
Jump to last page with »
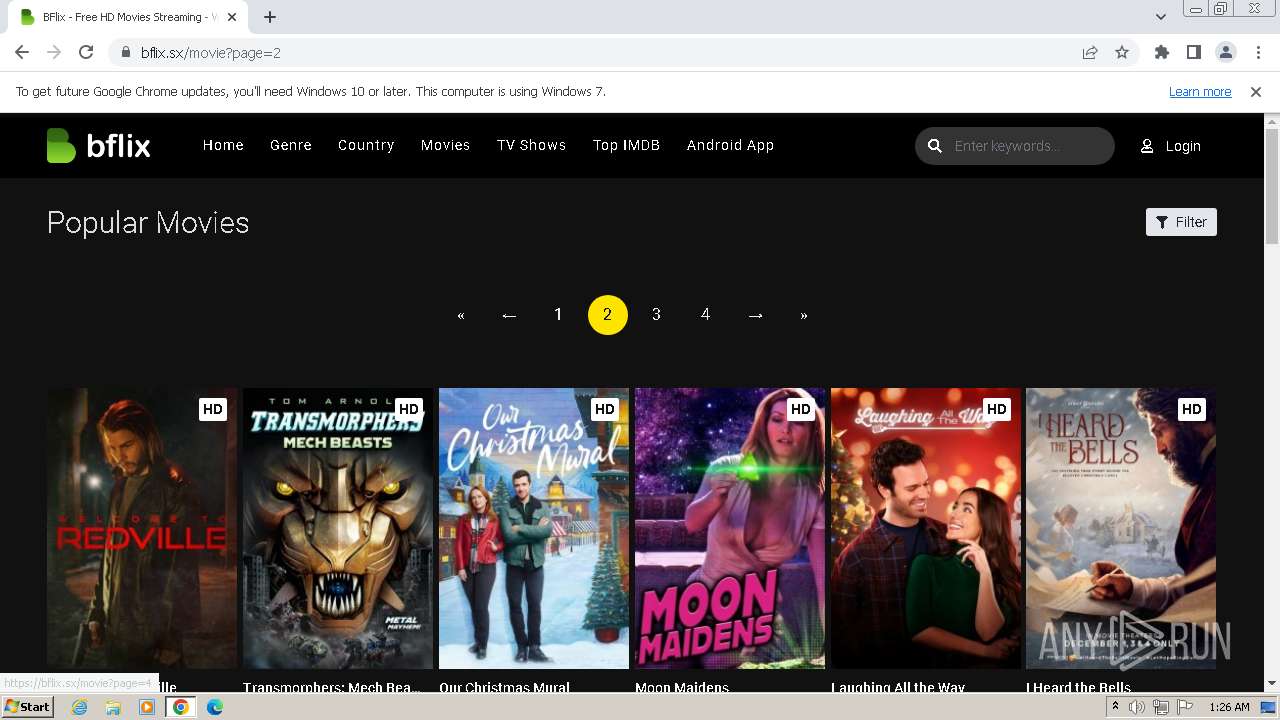804,315
